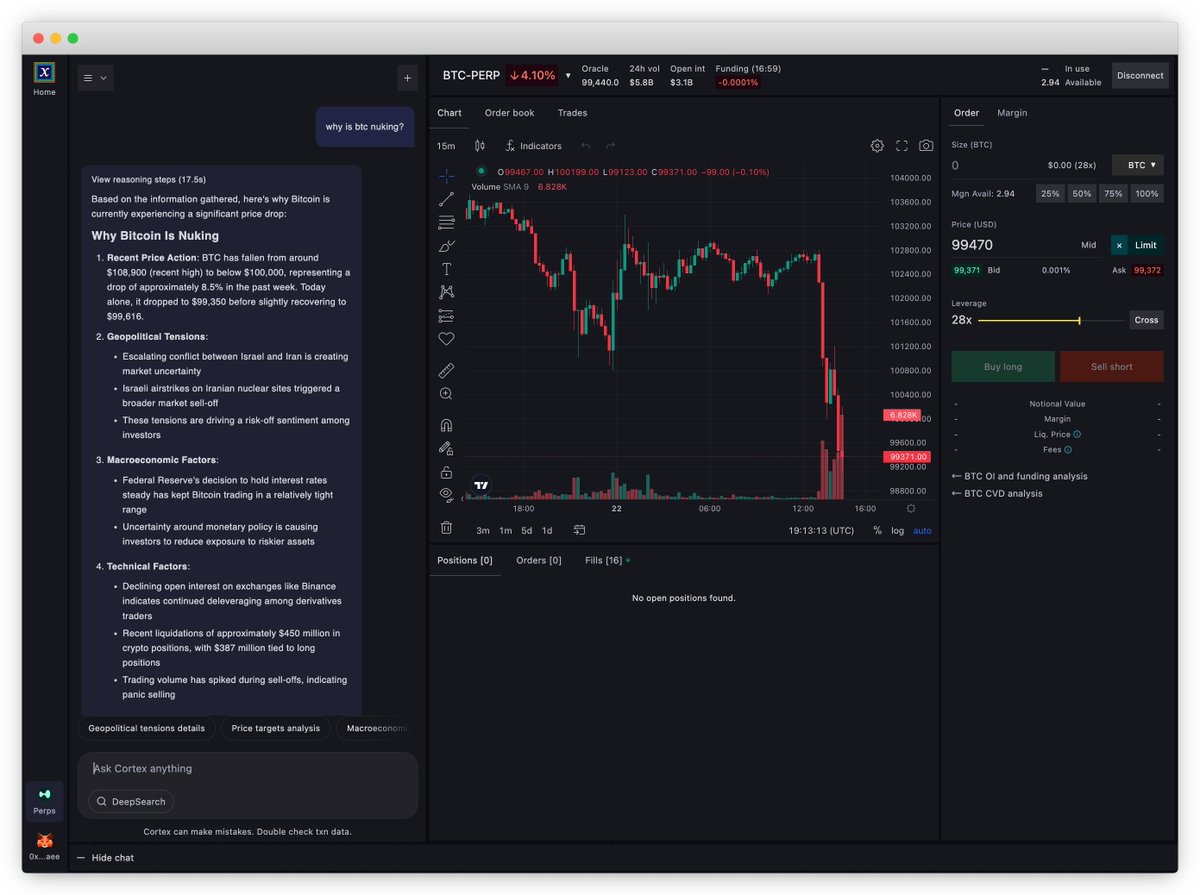This screenshot has height=895, width=1200.
Task: Click the Ask Cortex anything input
Action: [x=247, y=768]
